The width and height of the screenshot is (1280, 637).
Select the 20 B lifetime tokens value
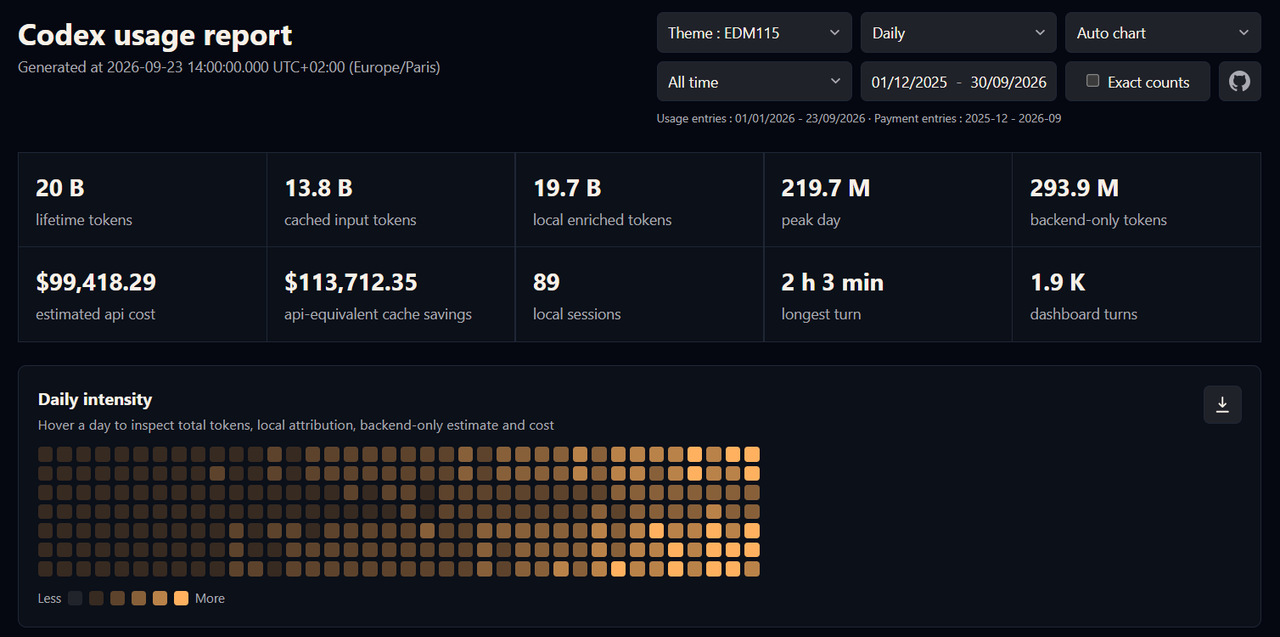(60, 188)
